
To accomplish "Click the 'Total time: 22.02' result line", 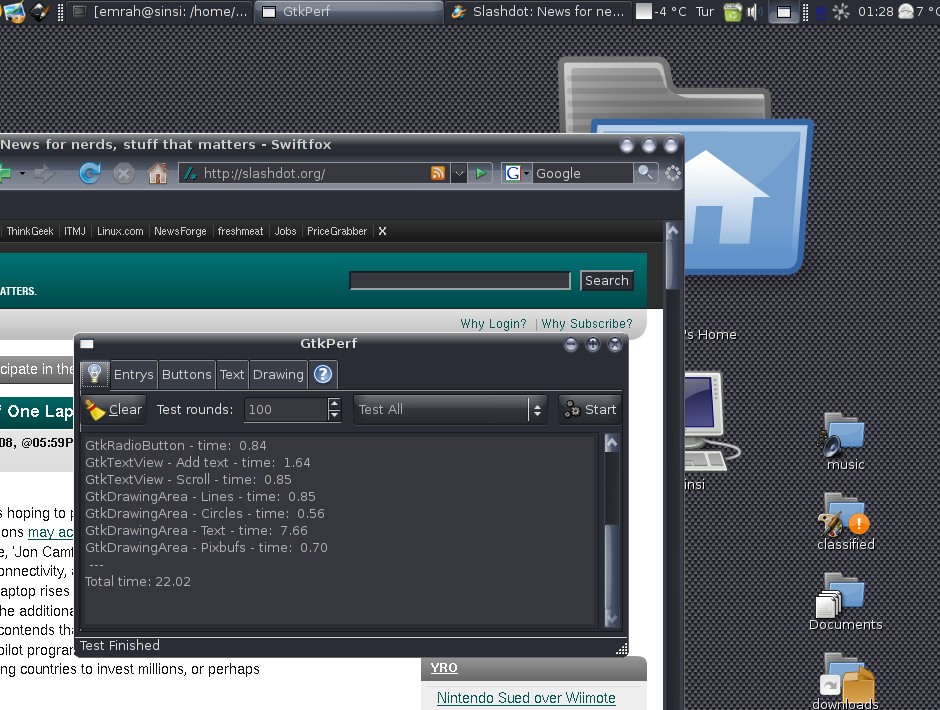I will coord(138,582).
